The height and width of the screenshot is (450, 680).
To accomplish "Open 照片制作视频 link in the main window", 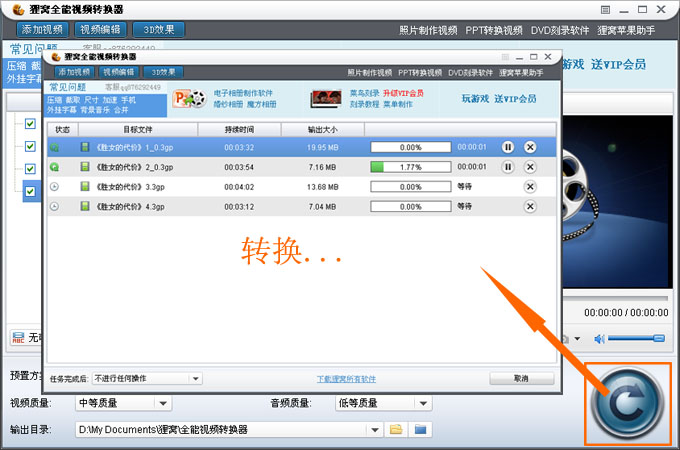I will (x=428, y=30).
